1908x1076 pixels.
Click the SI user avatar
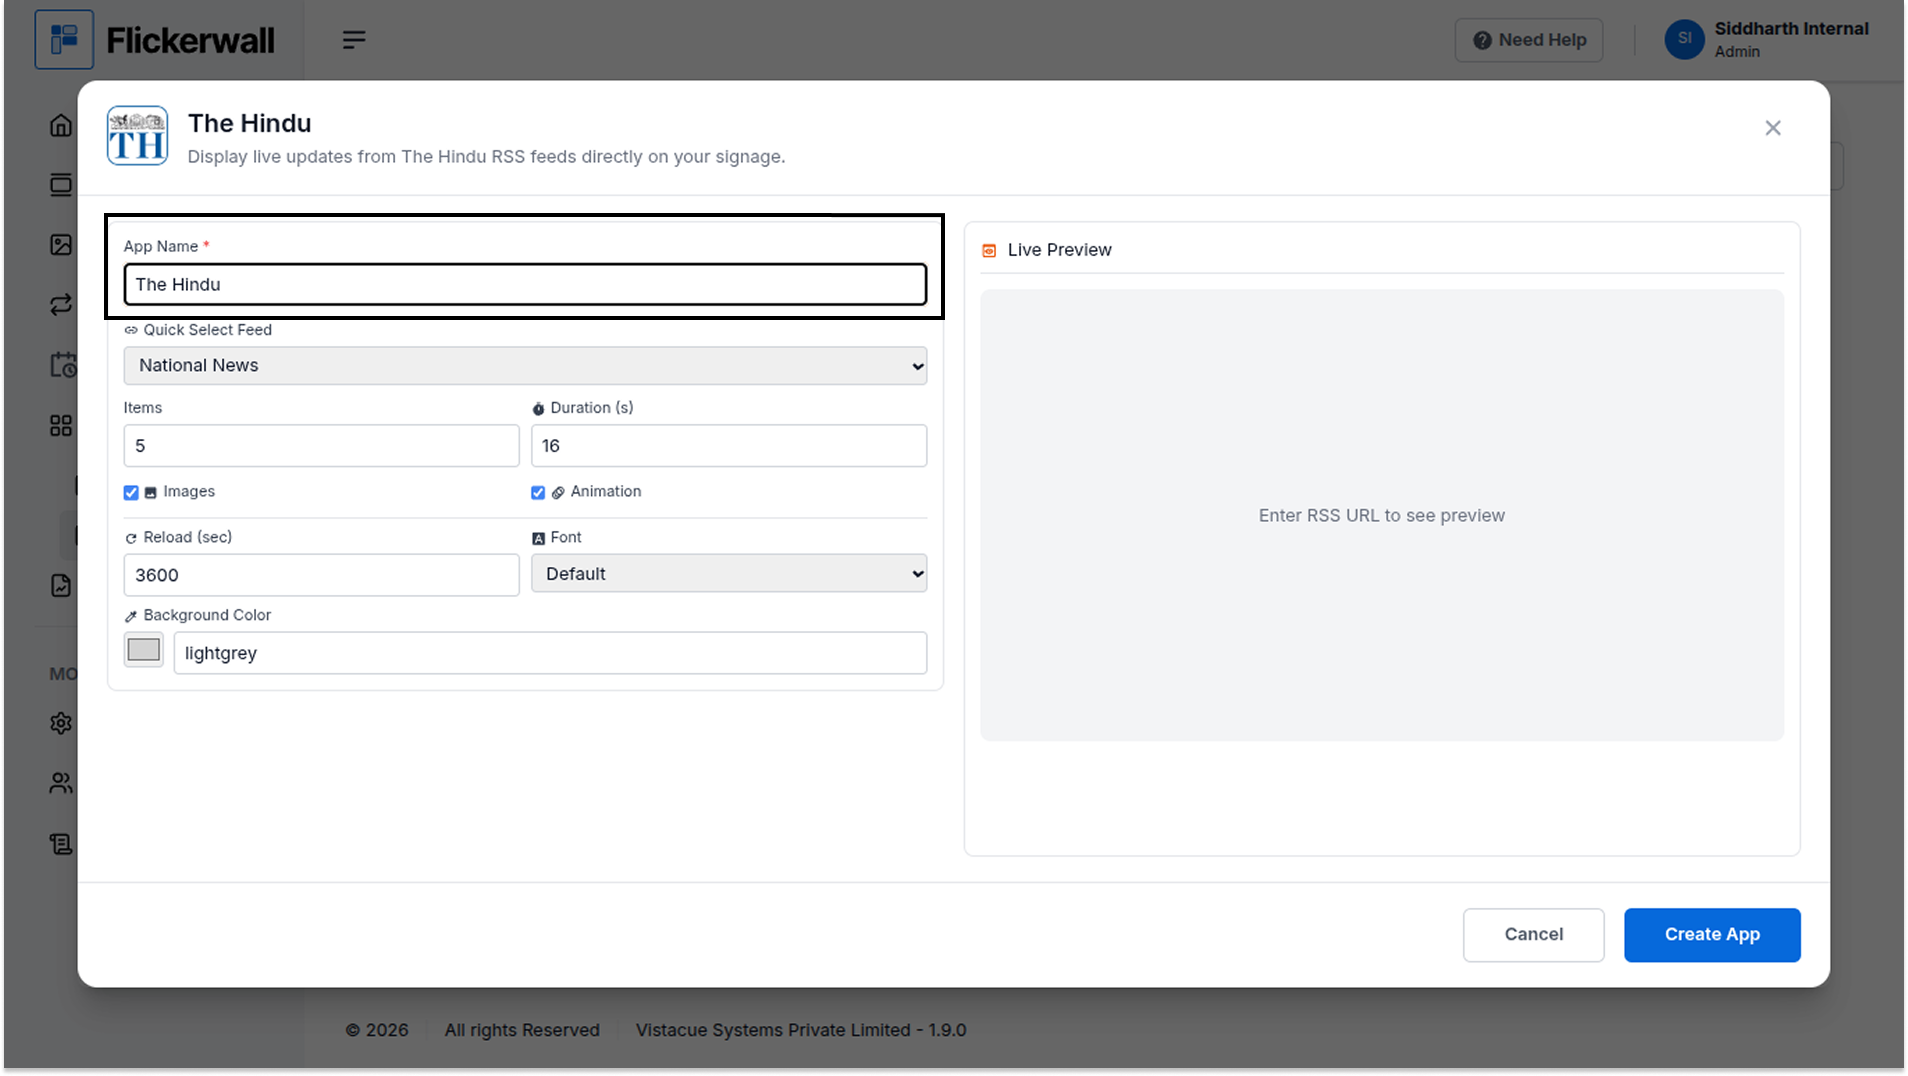pyautogui.click(x=1684, y=40)
